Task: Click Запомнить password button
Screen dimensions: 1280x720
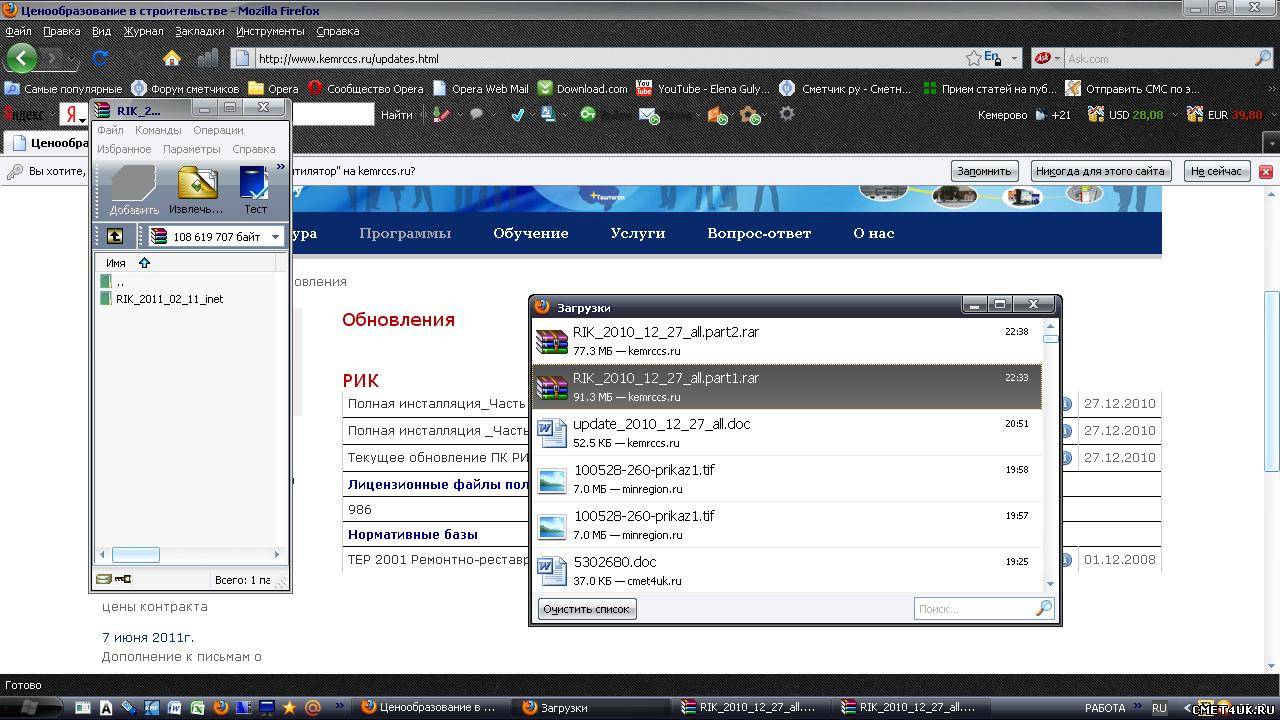Action: [x=985, y=171]
